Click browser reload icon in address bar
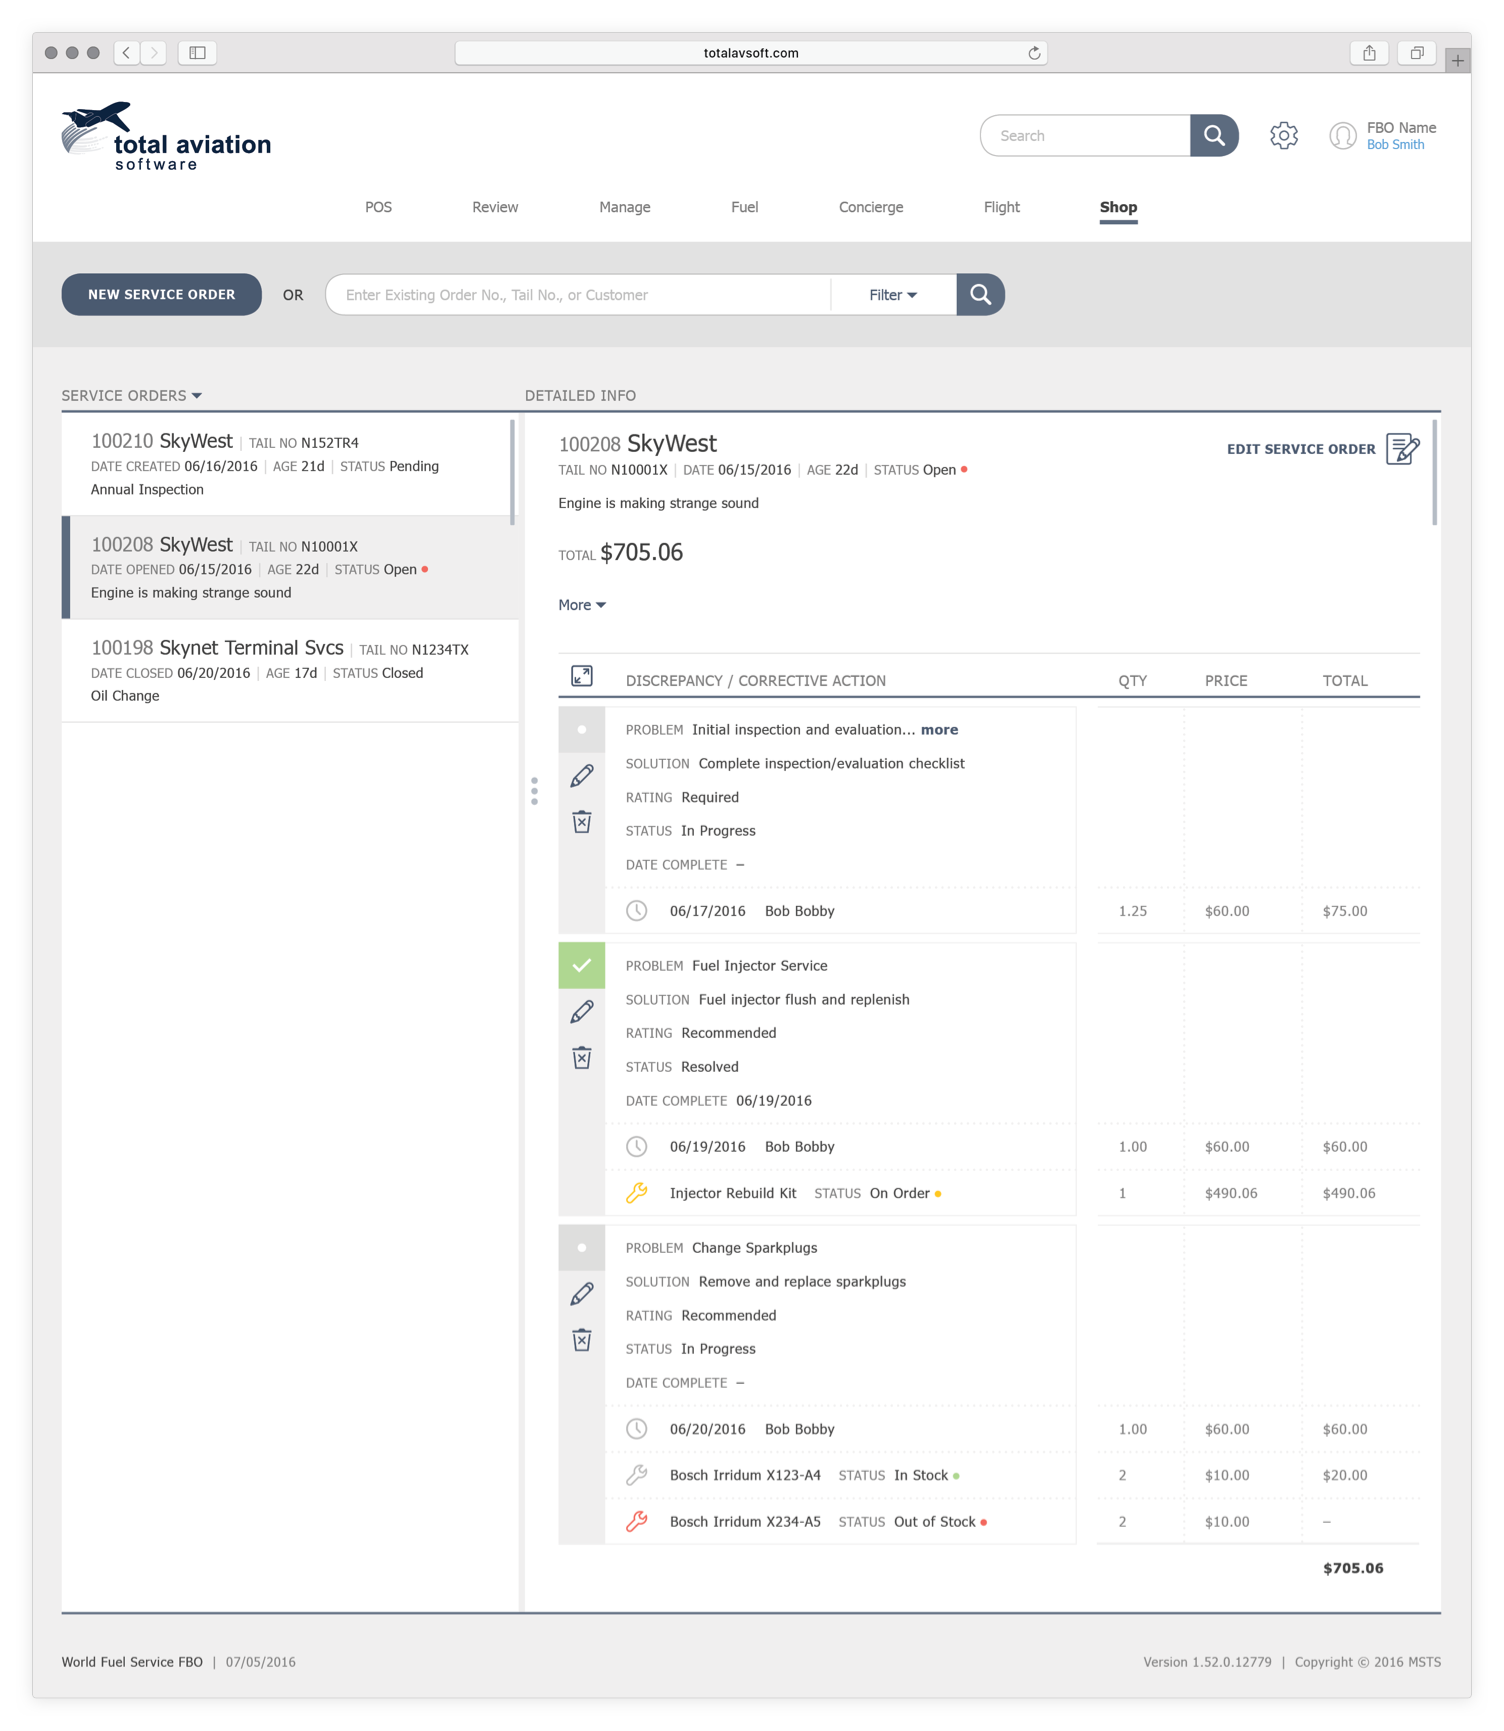1504x1731 pixels. tap(1034, 53)
